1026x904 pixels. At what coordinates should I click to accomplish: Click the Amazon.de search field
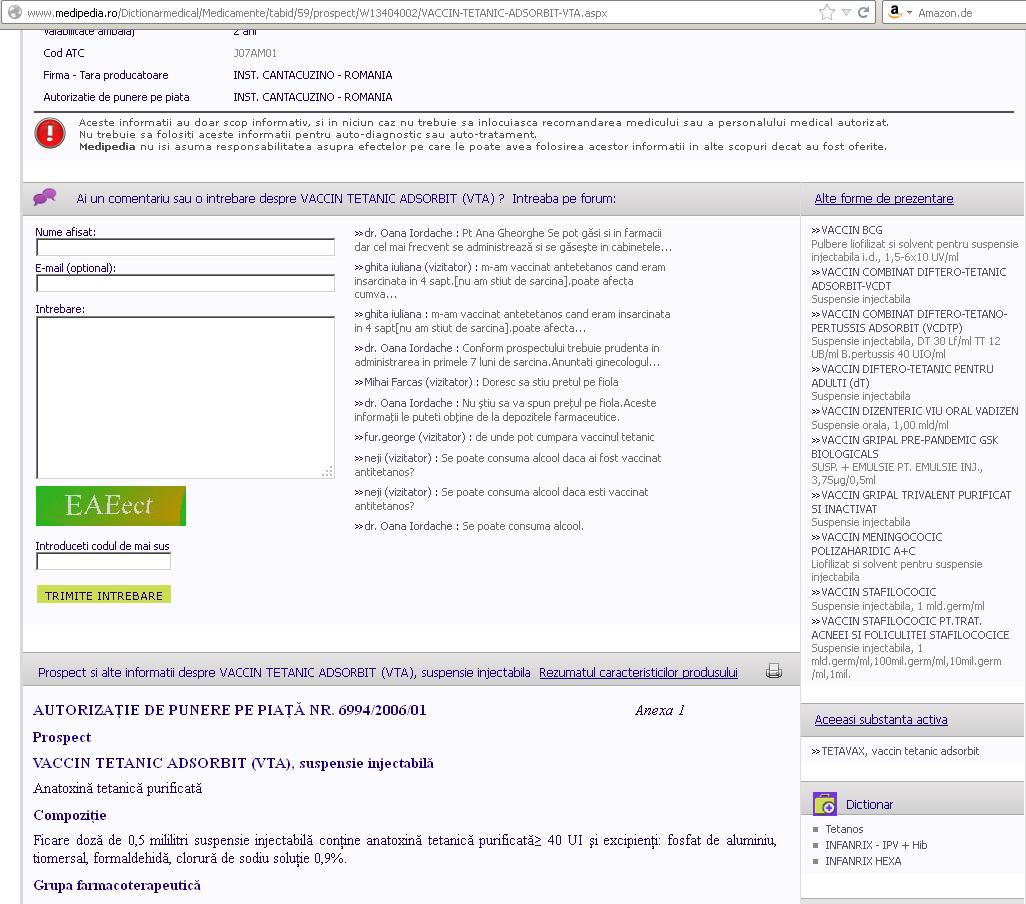pyautogui.click(x=971, y=12)
